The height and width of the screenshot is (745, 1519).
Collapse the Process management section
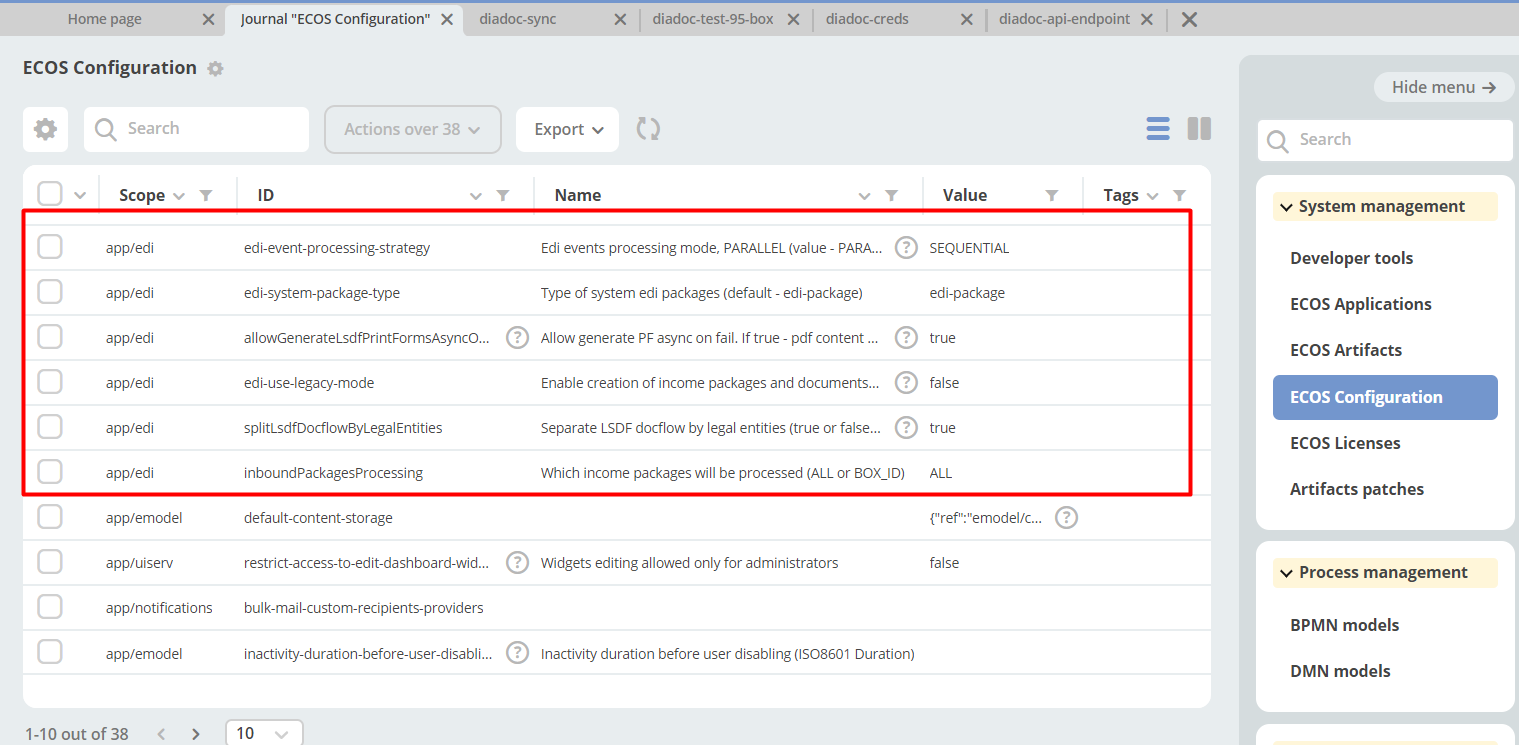tap(1385, 573)
